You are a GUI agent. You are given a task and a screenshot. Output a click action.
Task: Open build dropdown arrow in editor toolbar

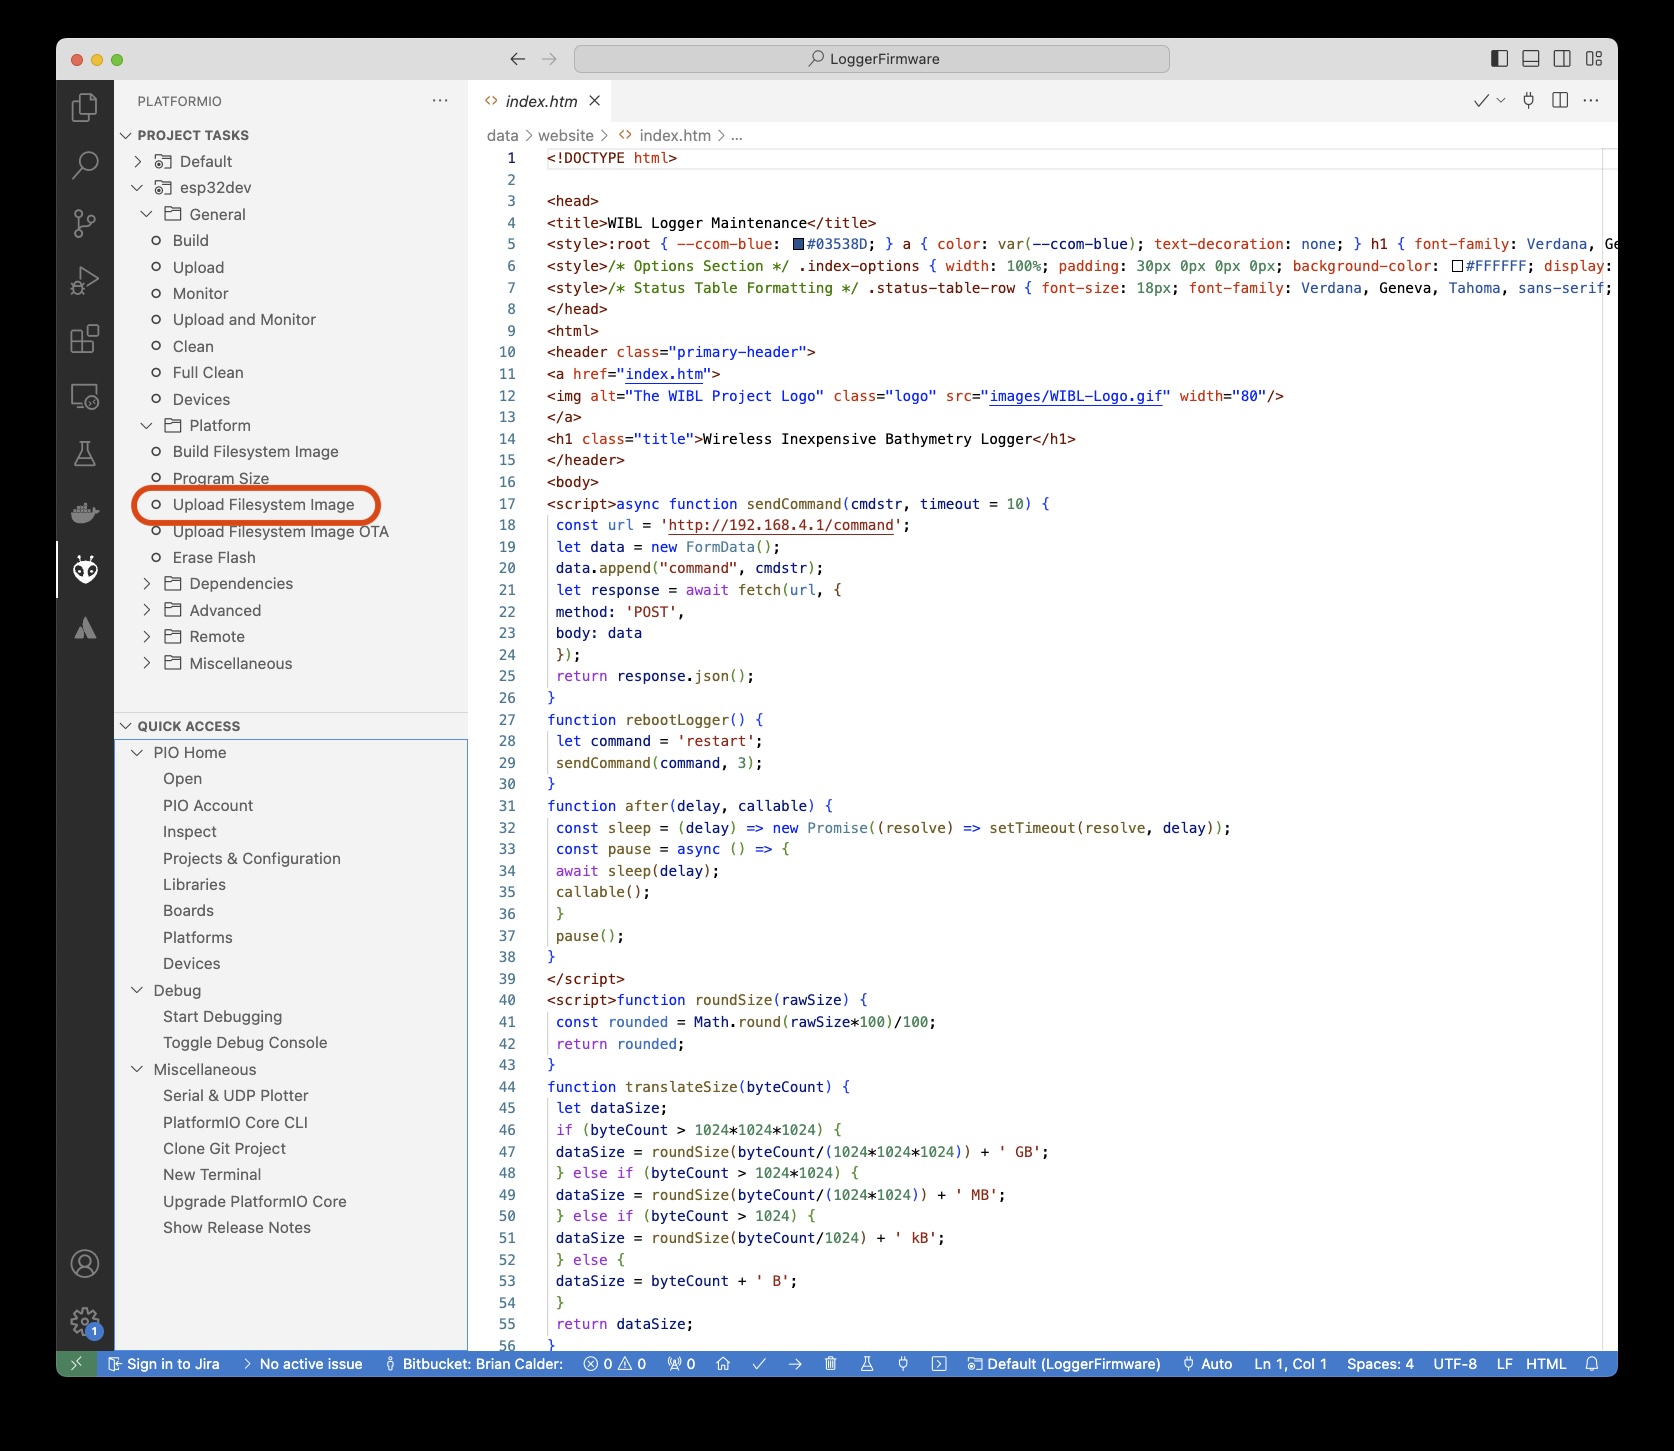[x=1501, y=100]
